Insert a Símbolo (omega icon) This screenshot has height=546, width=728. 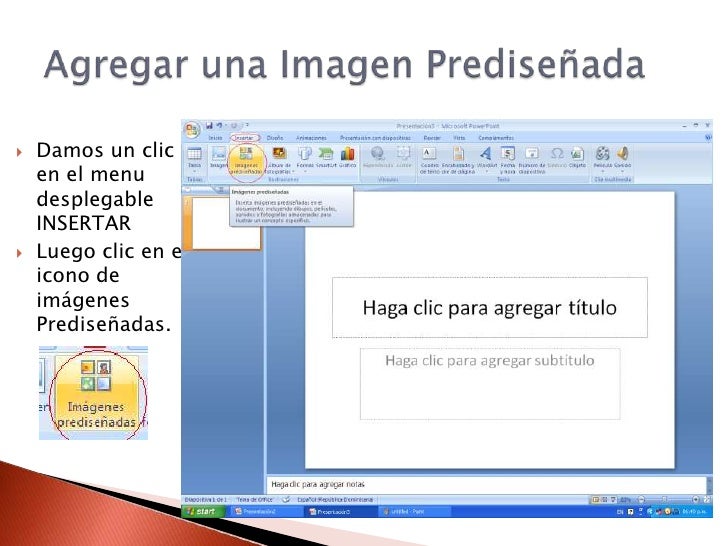pos(557,157)
